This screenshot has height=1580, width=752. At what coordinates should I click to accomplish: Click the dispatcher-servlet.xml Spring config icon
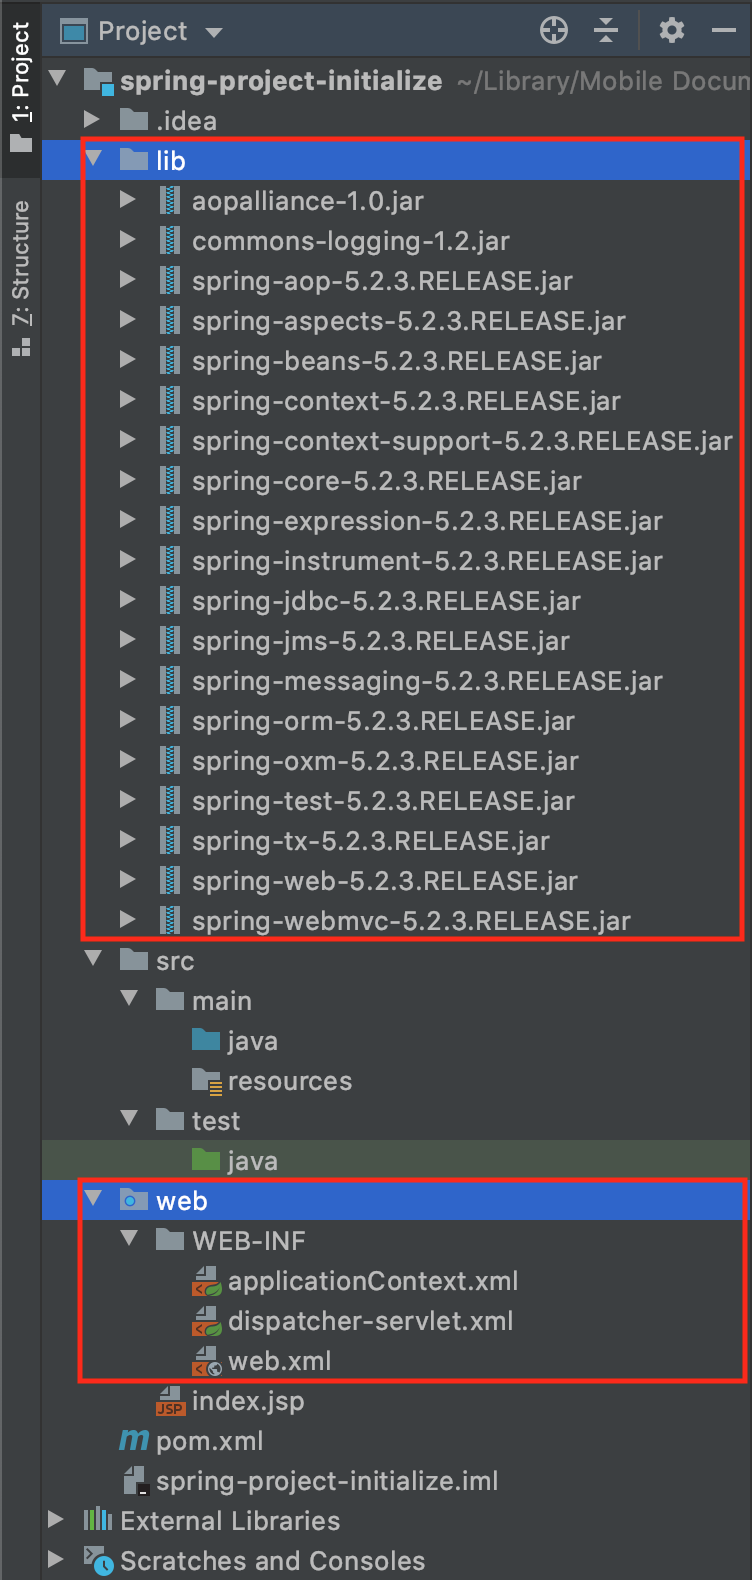[x=207, y=1321]
